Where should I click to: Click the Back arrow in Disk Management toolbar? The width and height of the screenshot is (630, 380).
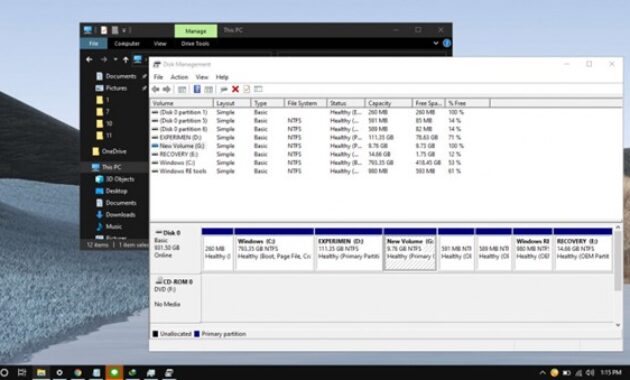pyautogui.click(x=156, y=89)
